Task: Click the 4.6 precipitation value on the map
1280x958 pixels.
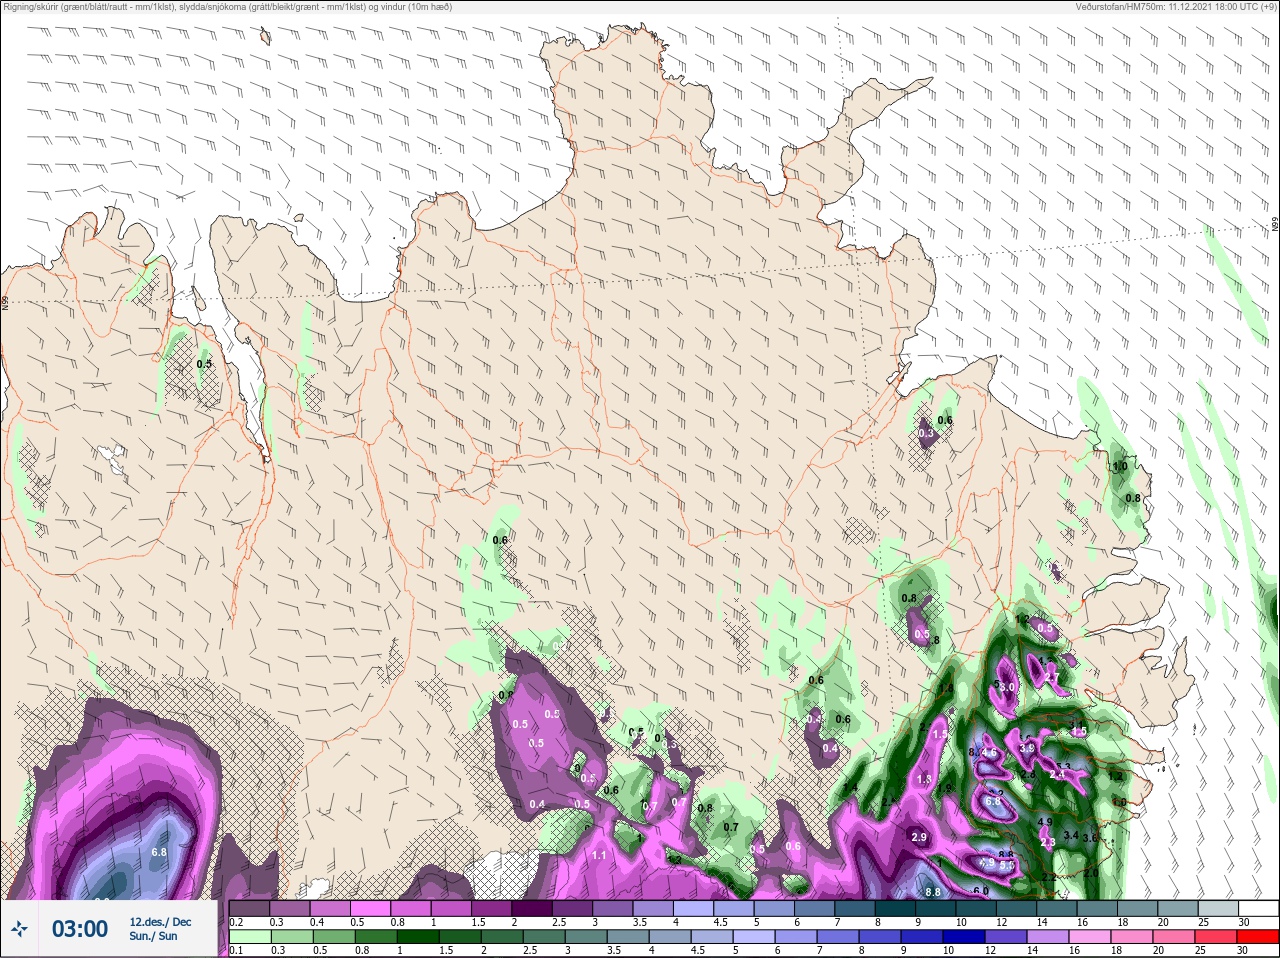Action: (989, 752)
